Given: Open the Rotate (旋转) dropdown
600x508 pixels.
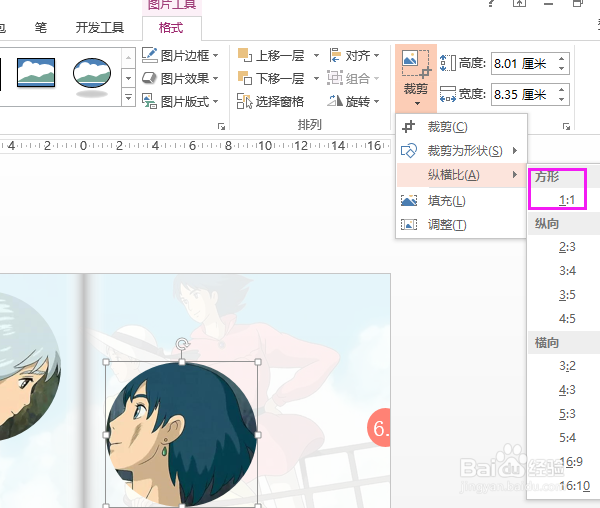Looking at the screenshot, I should pyautogui.click(x=353, y=102).
